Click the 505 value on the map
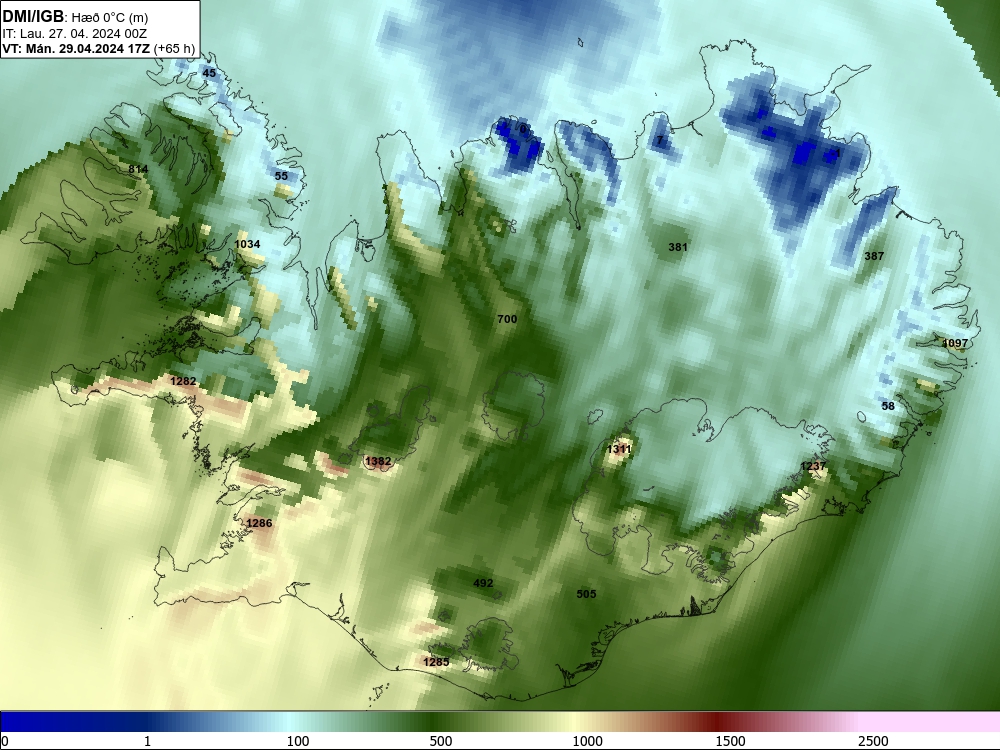 tap(586, 594)
